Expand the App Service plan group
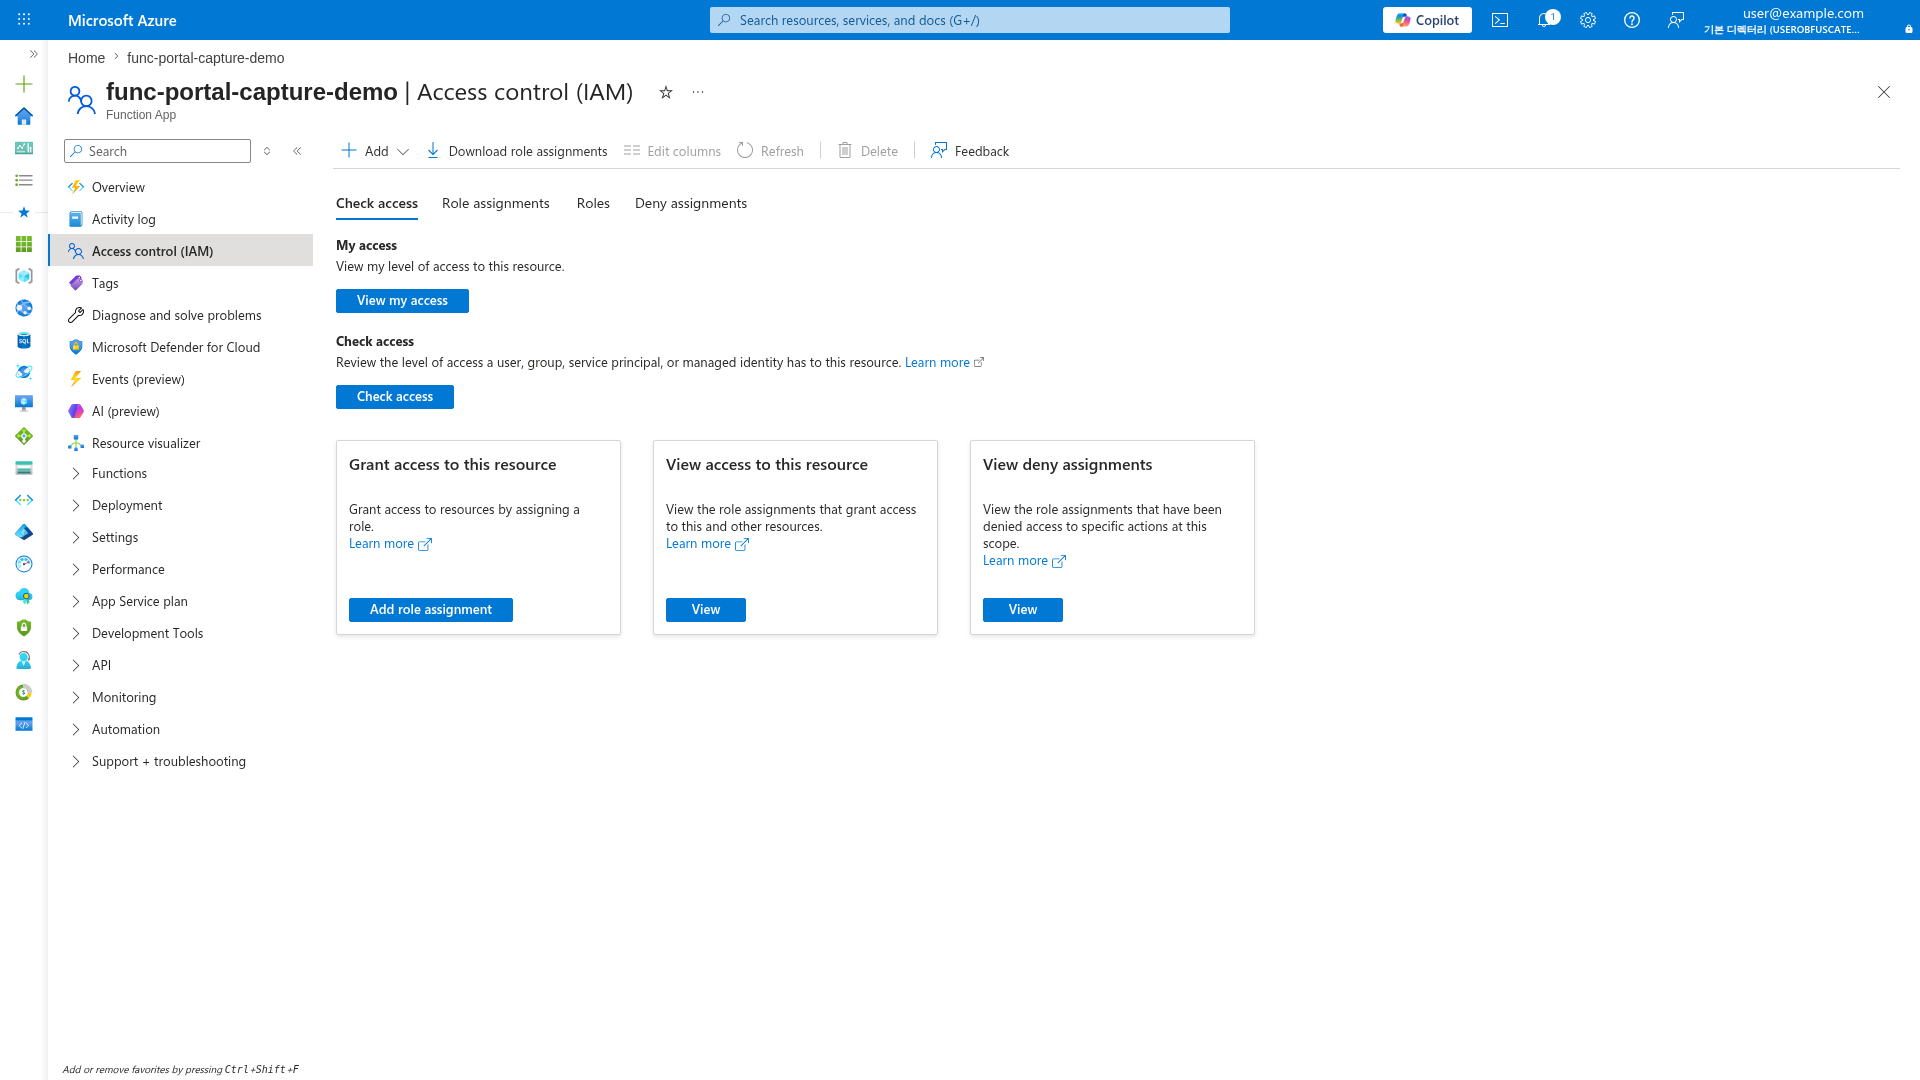The height and width of the screenshot is (1080, 1920). click(x=181, y=602)
